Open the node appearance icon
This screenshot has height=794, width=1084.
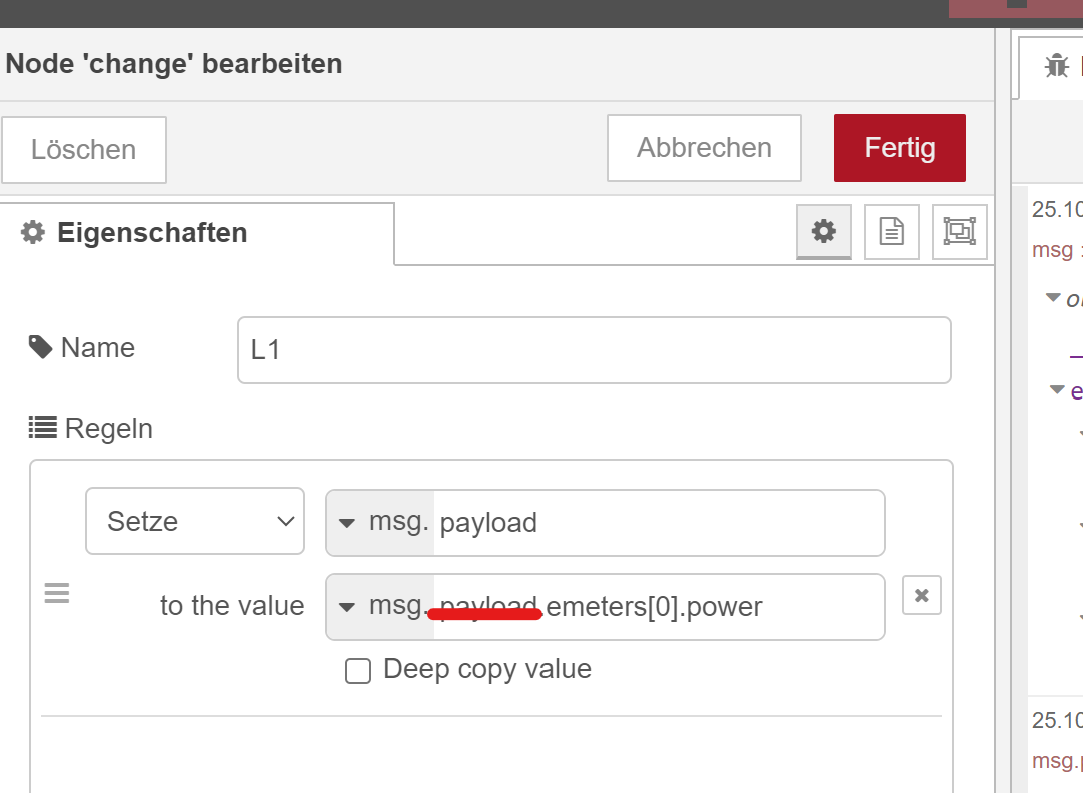(x=959, y=231)
